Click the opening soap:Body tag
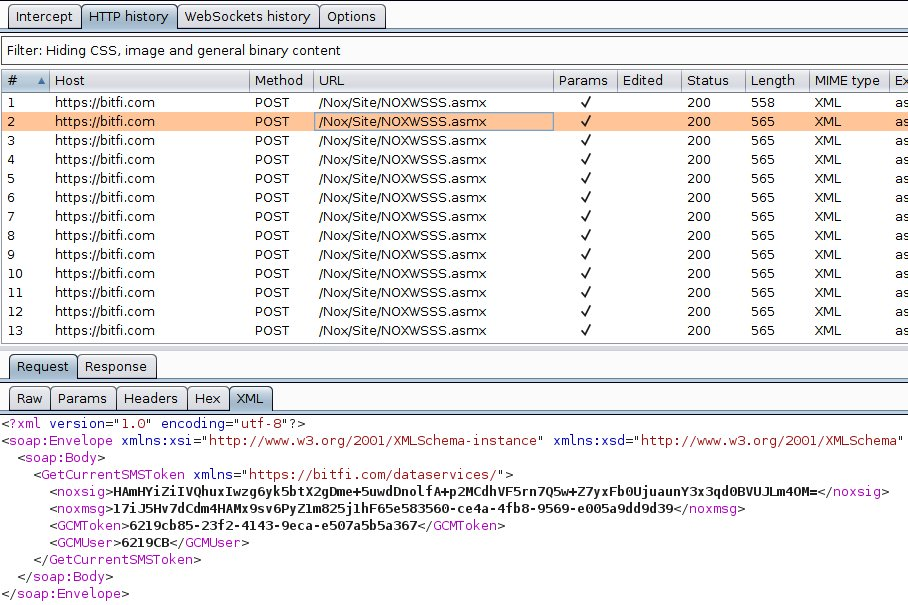Screen dimensions: 908x605 61,458
